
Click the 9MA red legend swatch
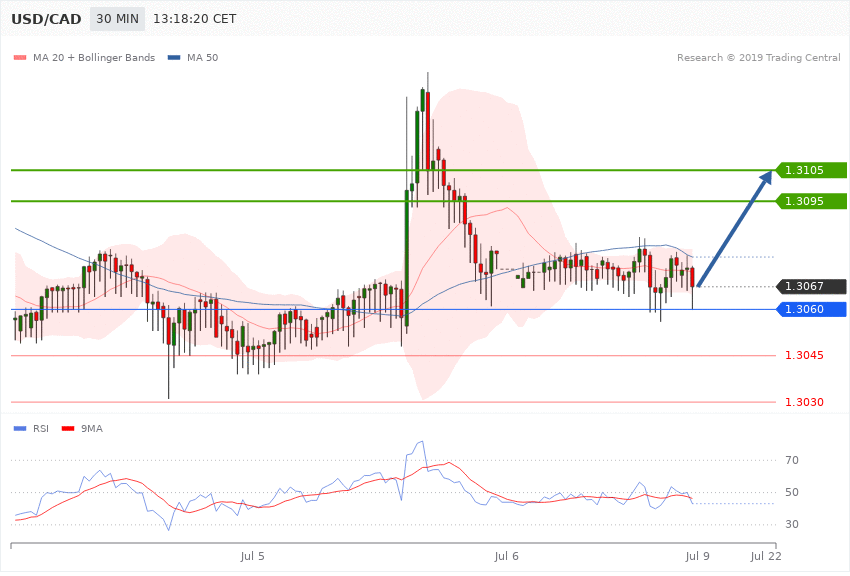[x=68, y=429]
